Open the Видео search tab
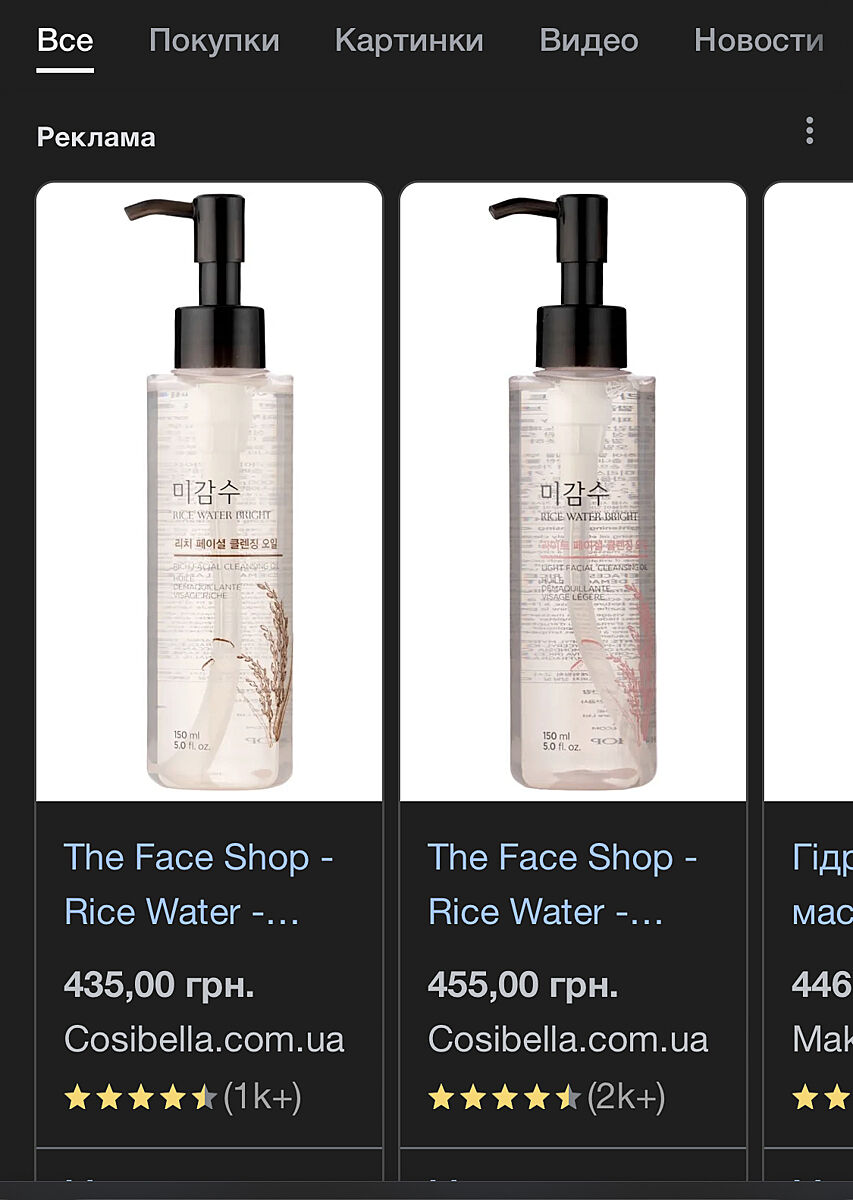This screenshot has height=1200, width=853. 588,41
